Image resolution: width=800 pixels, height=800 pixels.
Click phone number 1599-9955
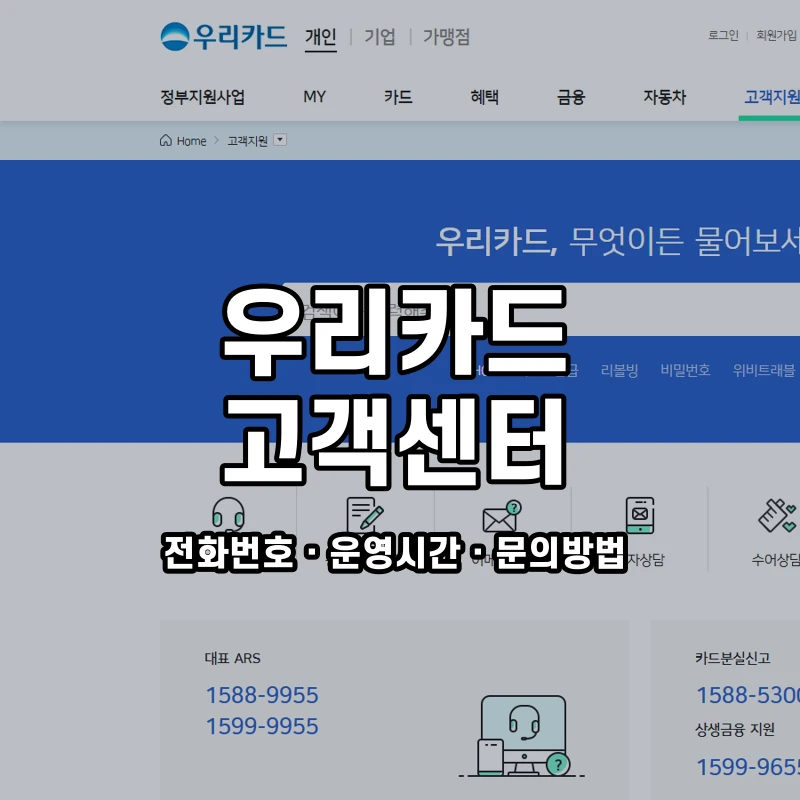coord(262,726)
